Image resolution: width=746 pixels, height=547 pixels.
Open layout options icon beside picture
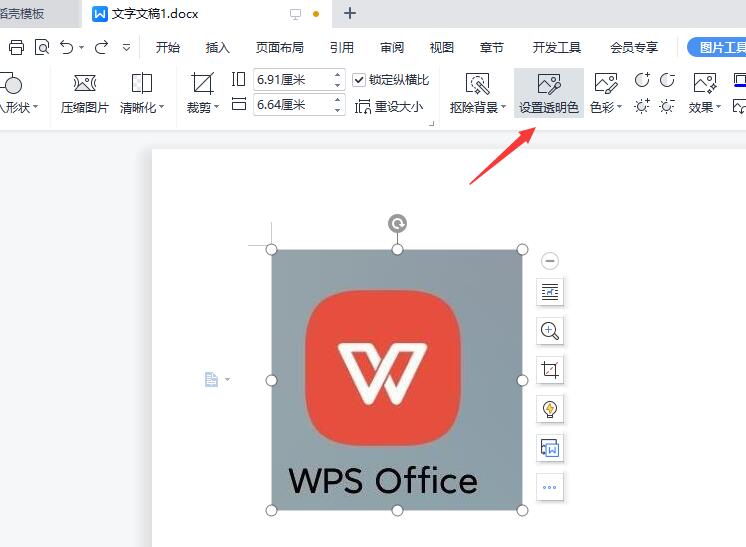550,292
